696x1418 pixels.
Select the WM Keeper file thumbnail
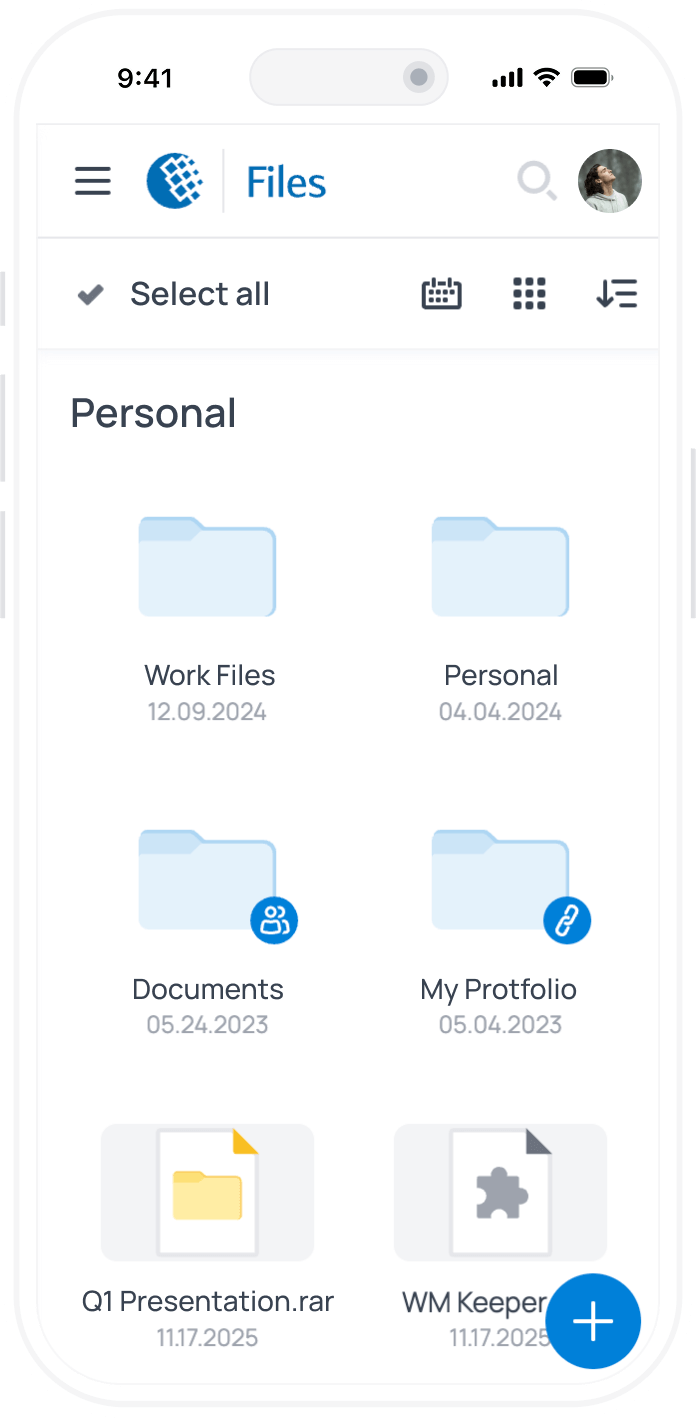point(500,1192)
